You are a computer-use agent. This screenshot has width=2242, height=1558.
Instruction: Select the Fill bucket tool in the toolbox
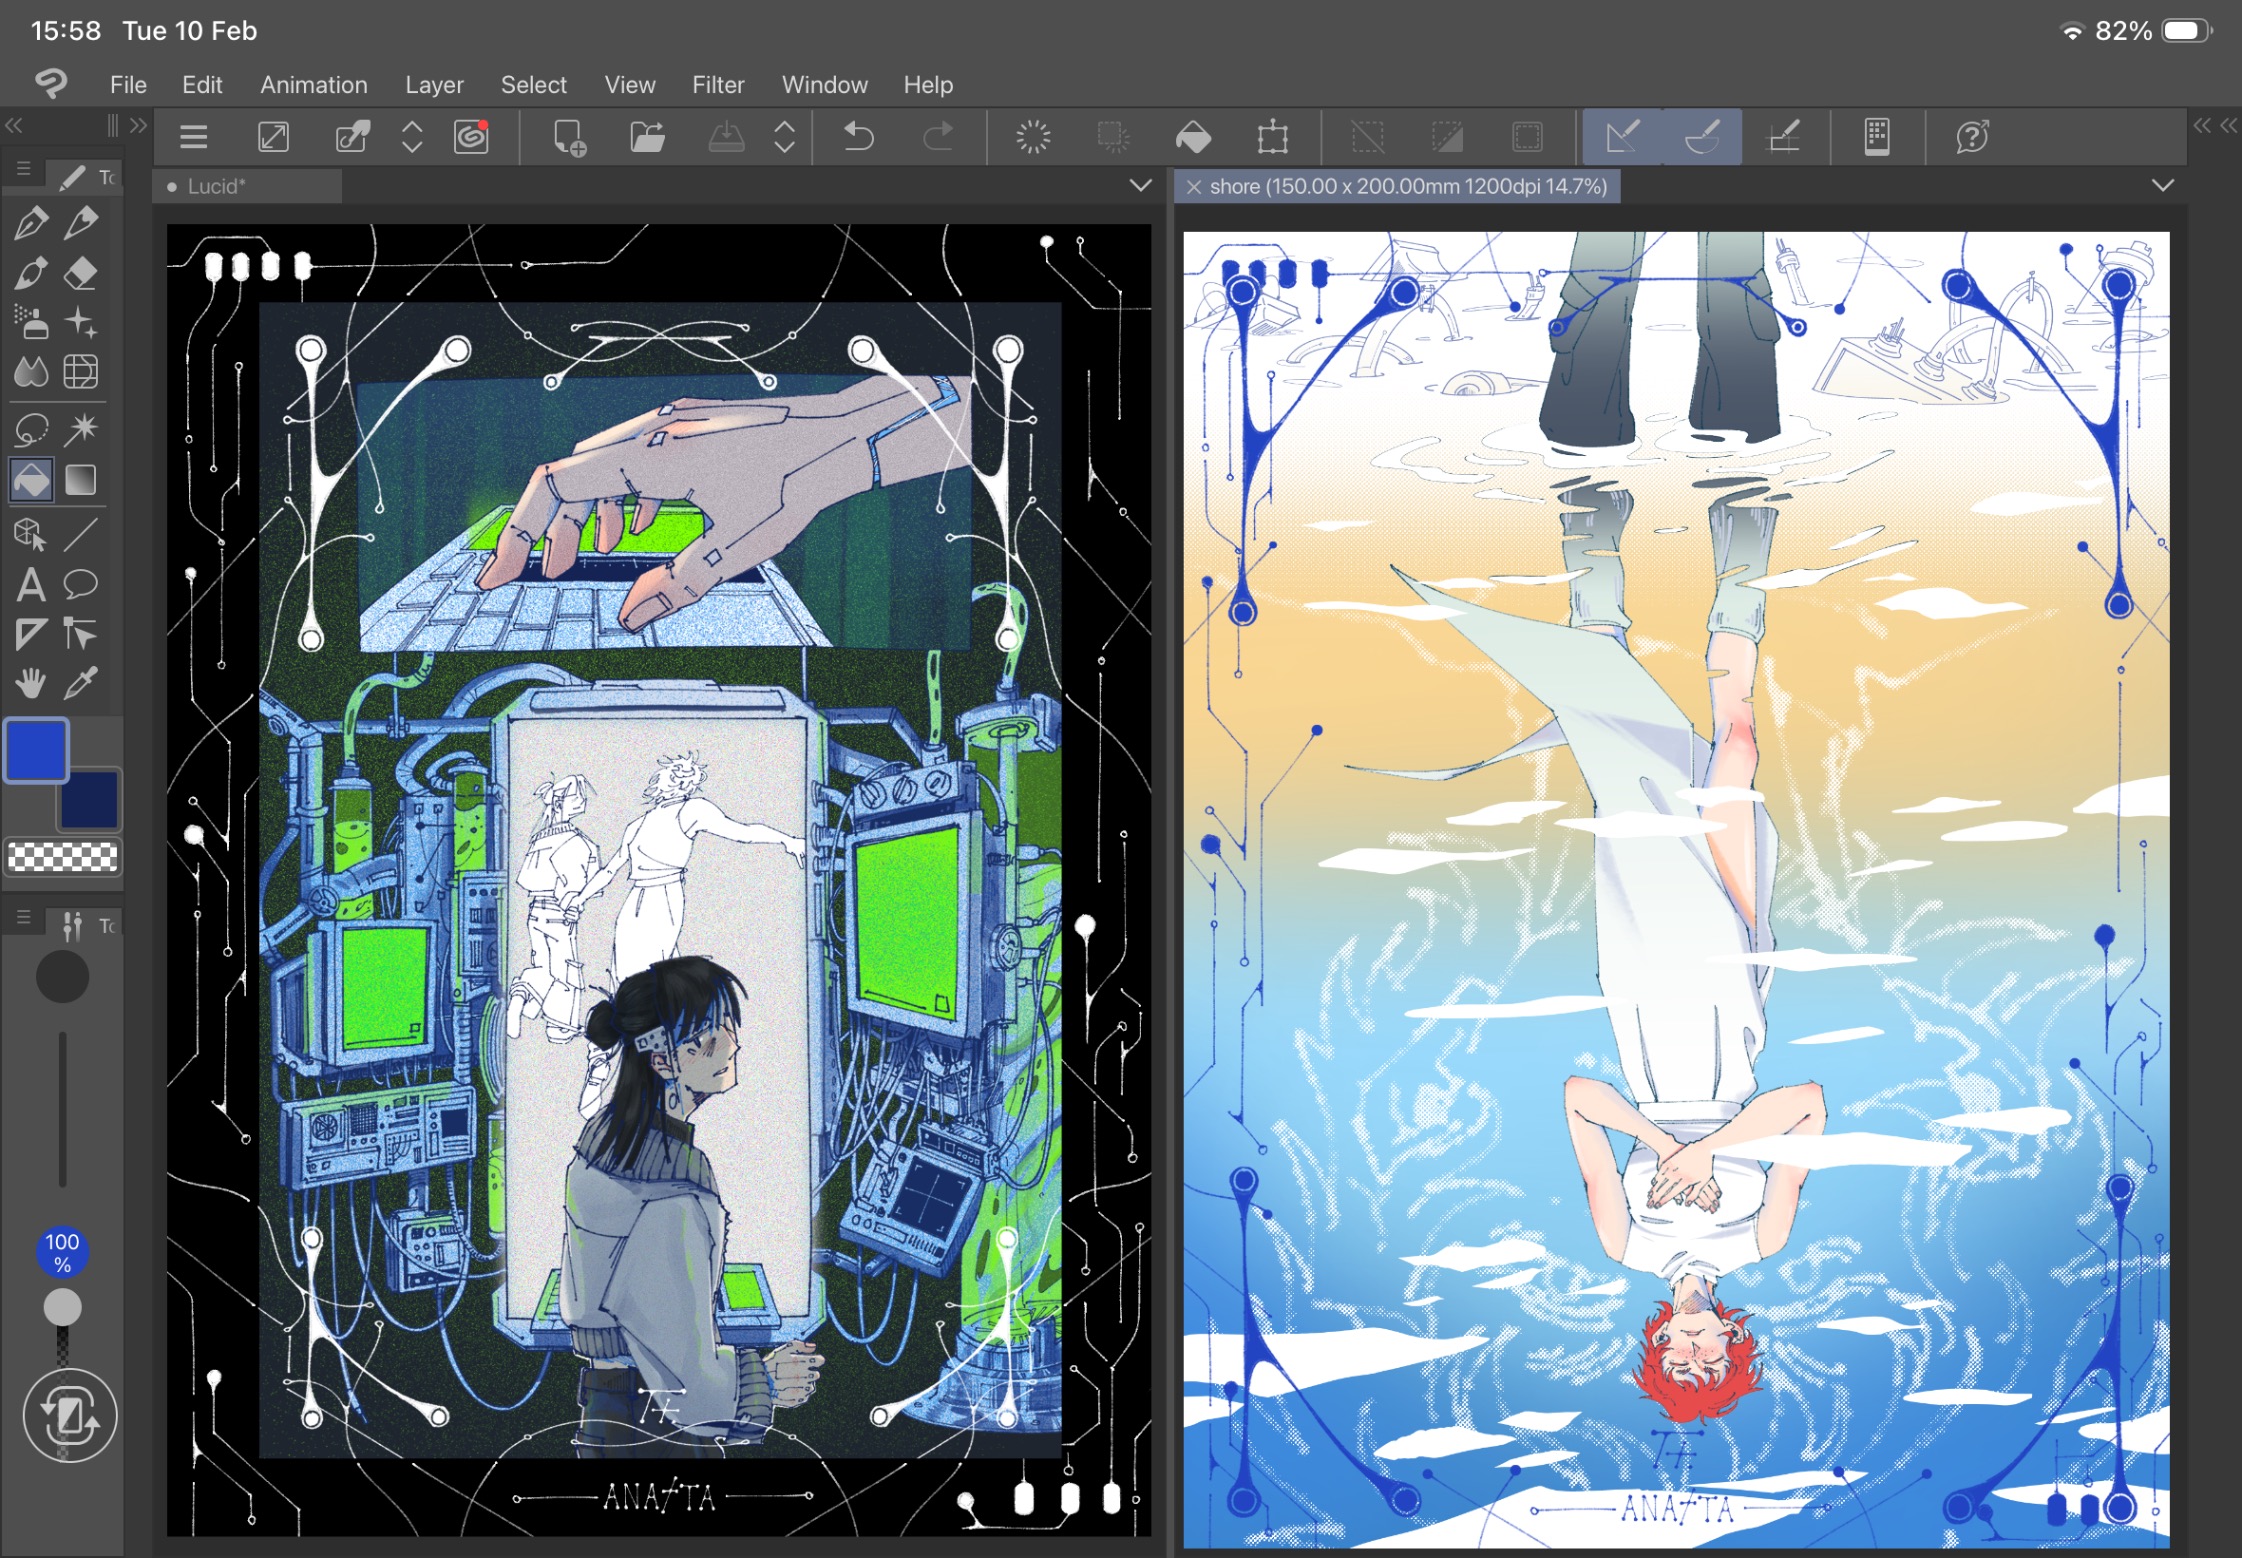pyautogui.click(x=31, y=480)
